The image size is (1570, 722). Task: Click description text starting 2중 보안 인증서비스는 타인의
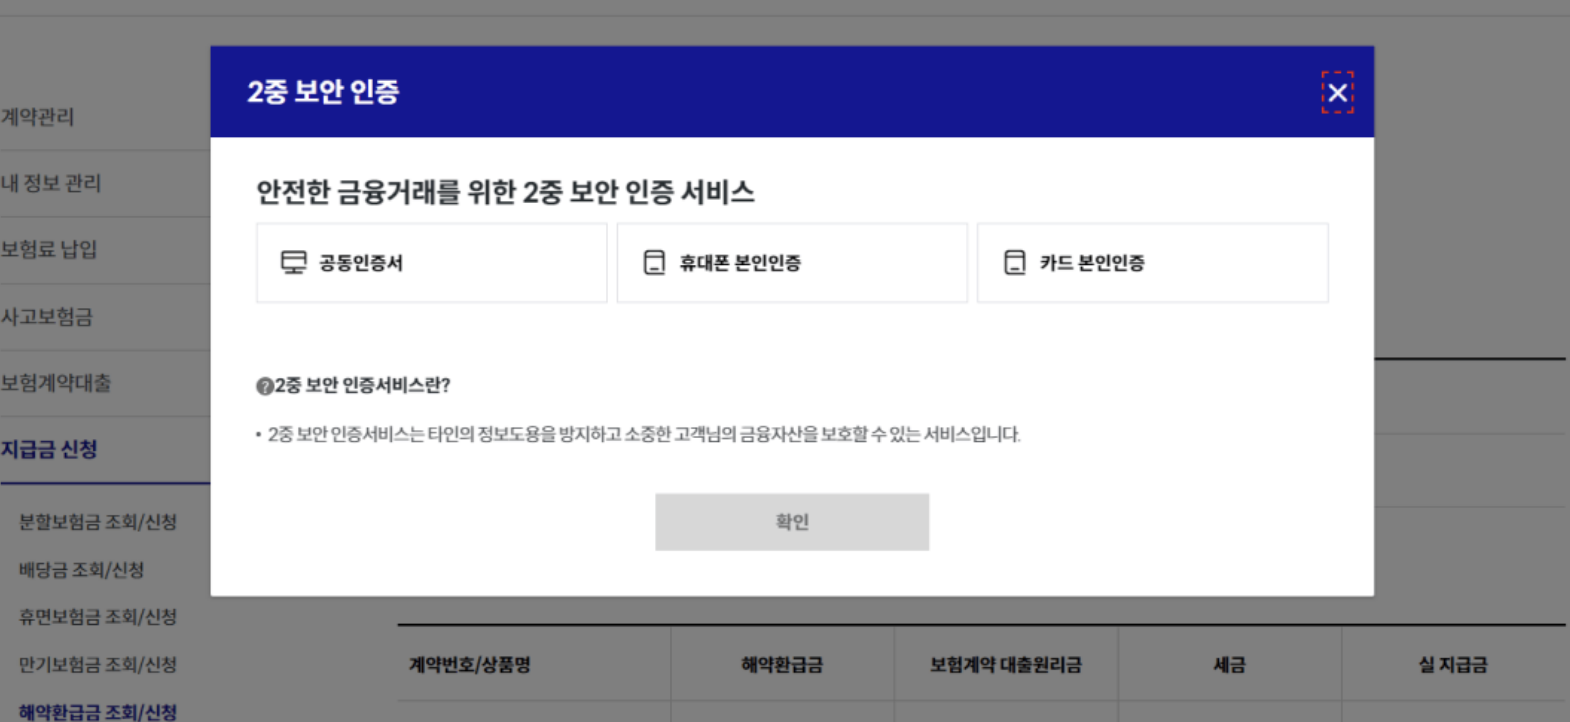(x=644, y=435)
